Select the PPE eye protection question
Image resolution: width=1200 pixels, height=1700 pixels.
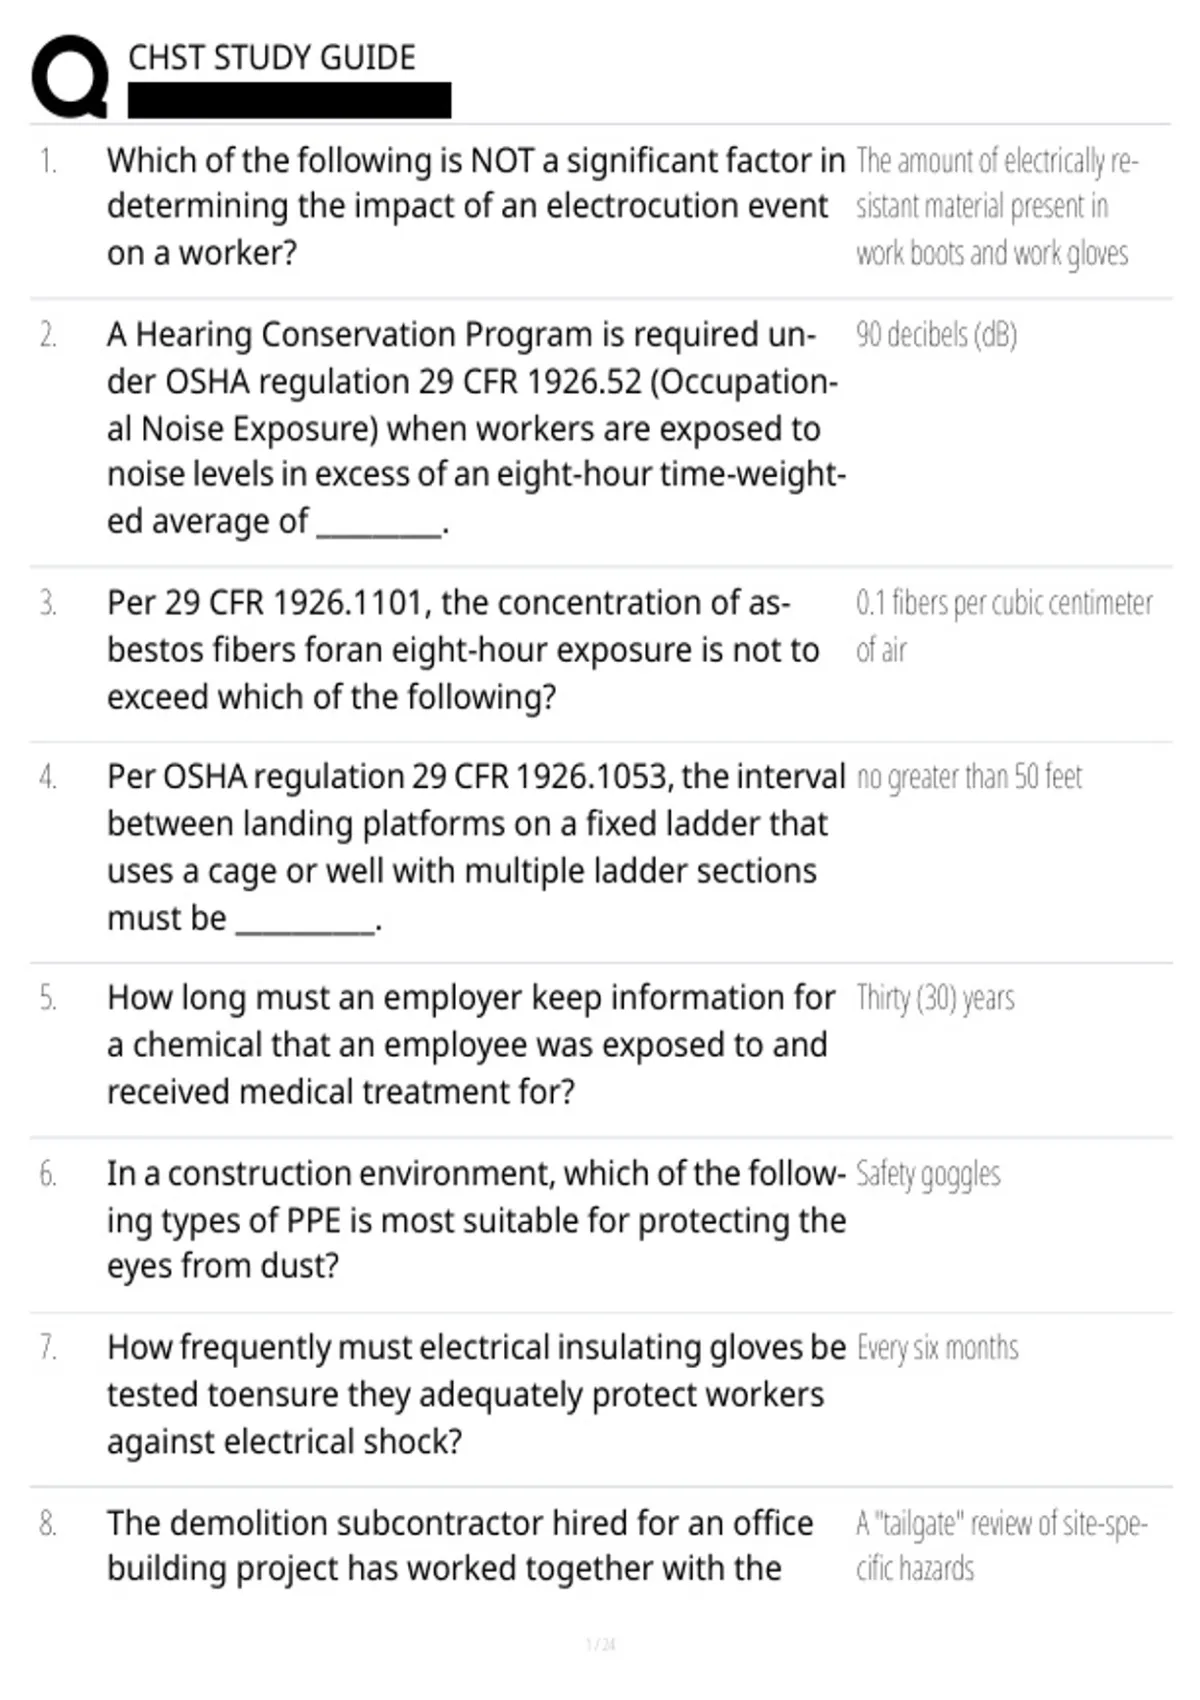coord(477,1220)
